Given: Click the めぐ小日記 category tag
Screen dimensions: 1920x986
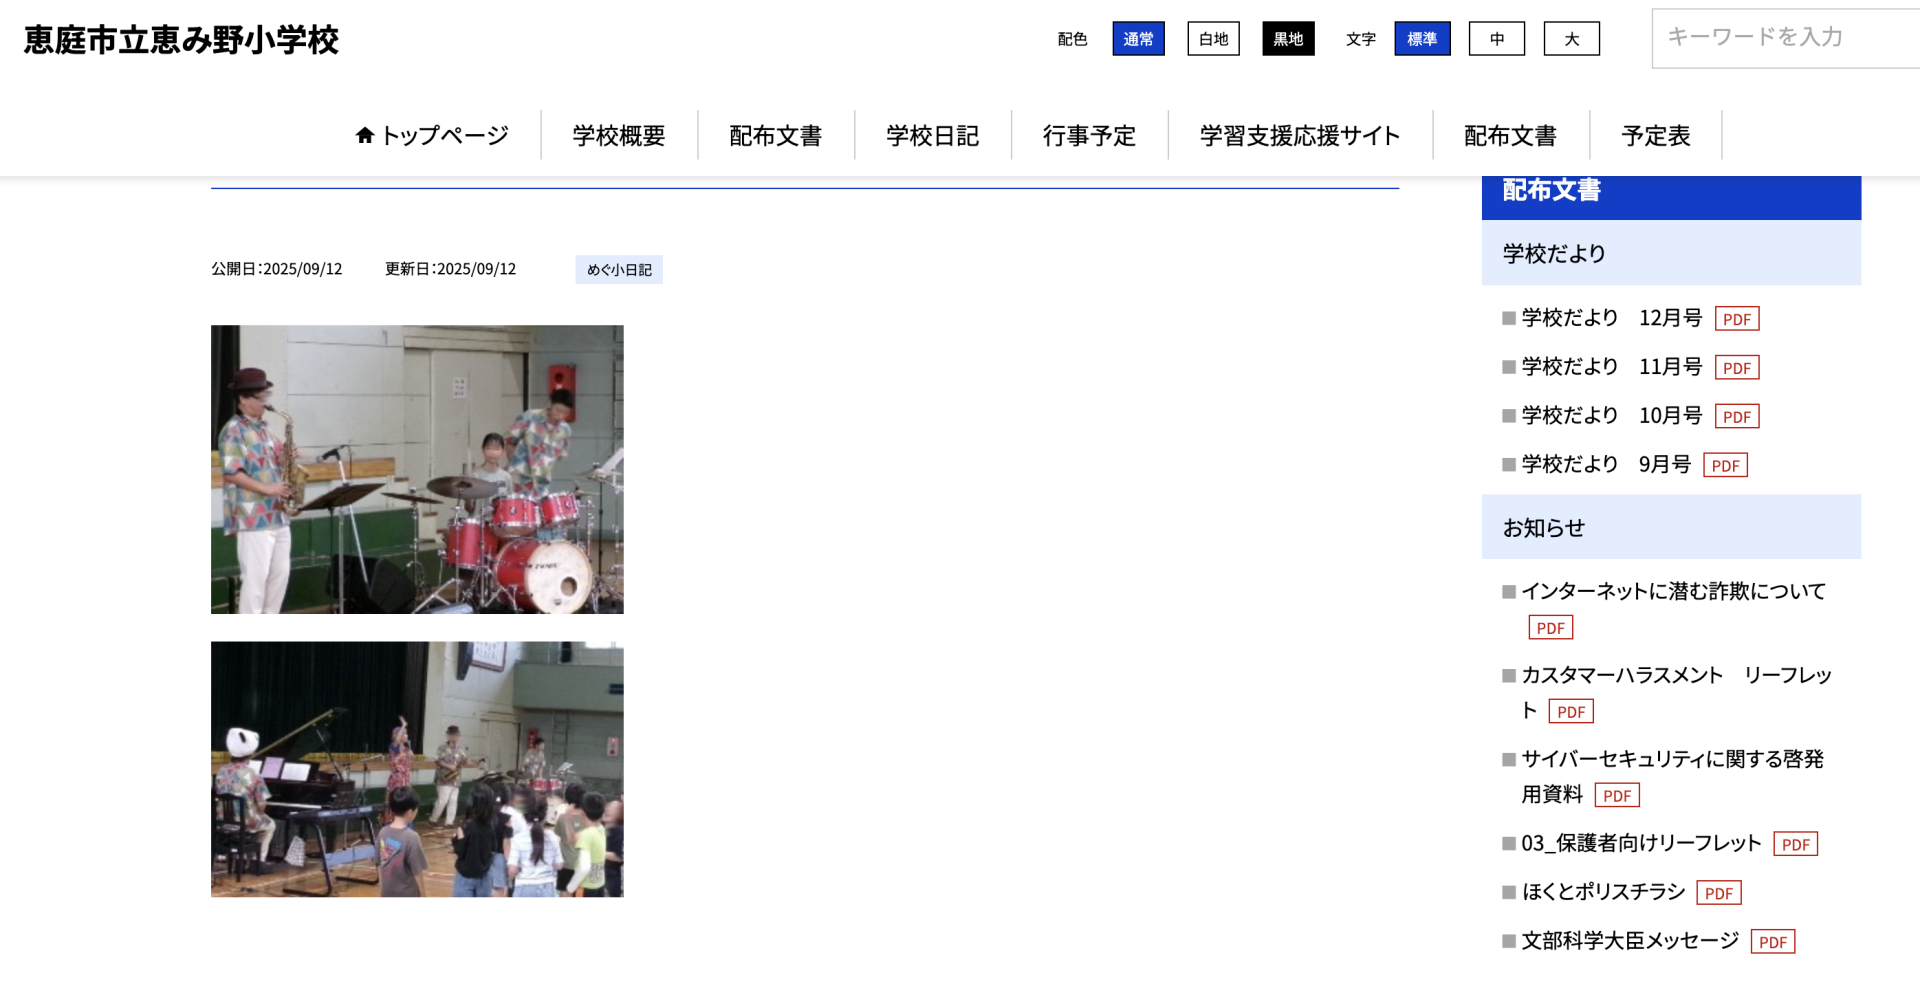Looking at the screenshot, I should click(x=619, y=270).
